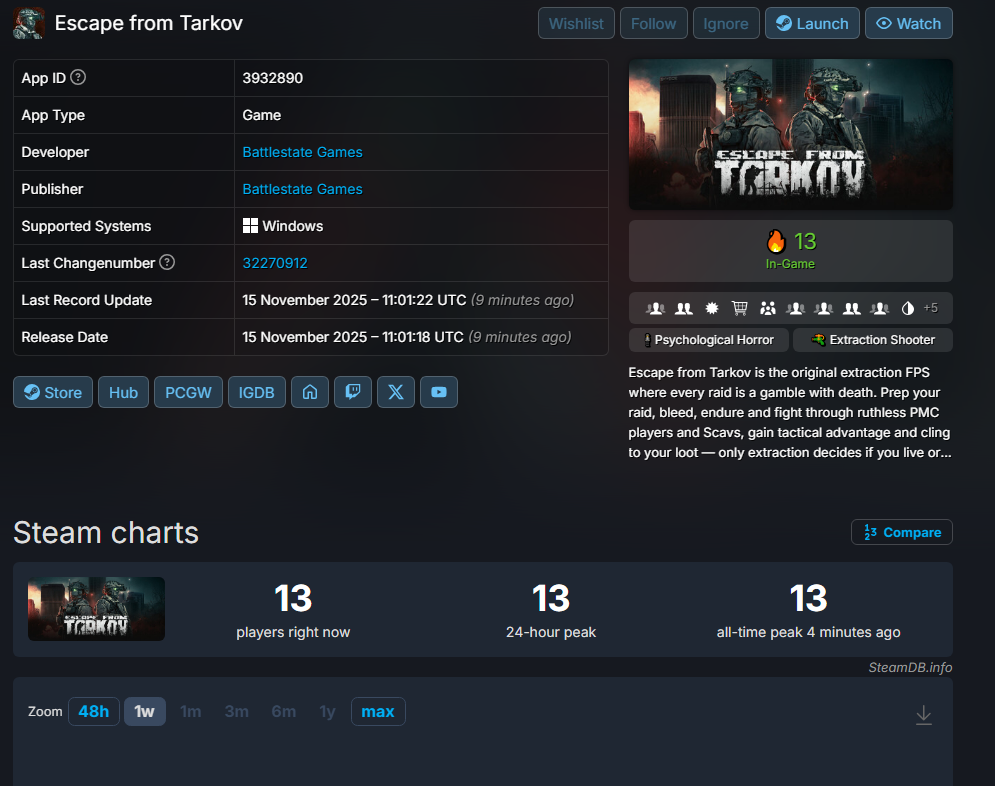The image size is (995, 786).
Task: Click the game description paragraph
Action: 790,412
